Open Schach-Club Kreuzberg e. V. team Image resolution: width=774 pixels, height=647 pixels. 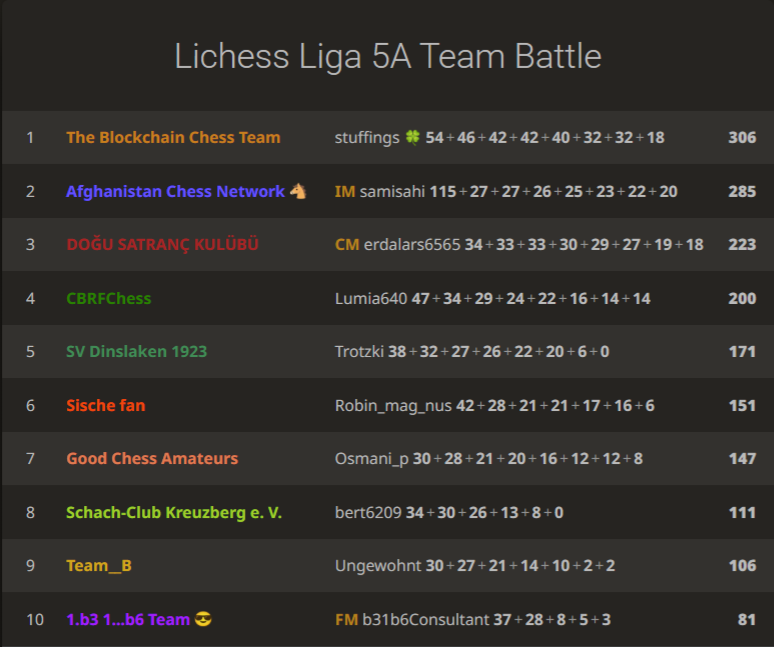[x=174, y=512]
